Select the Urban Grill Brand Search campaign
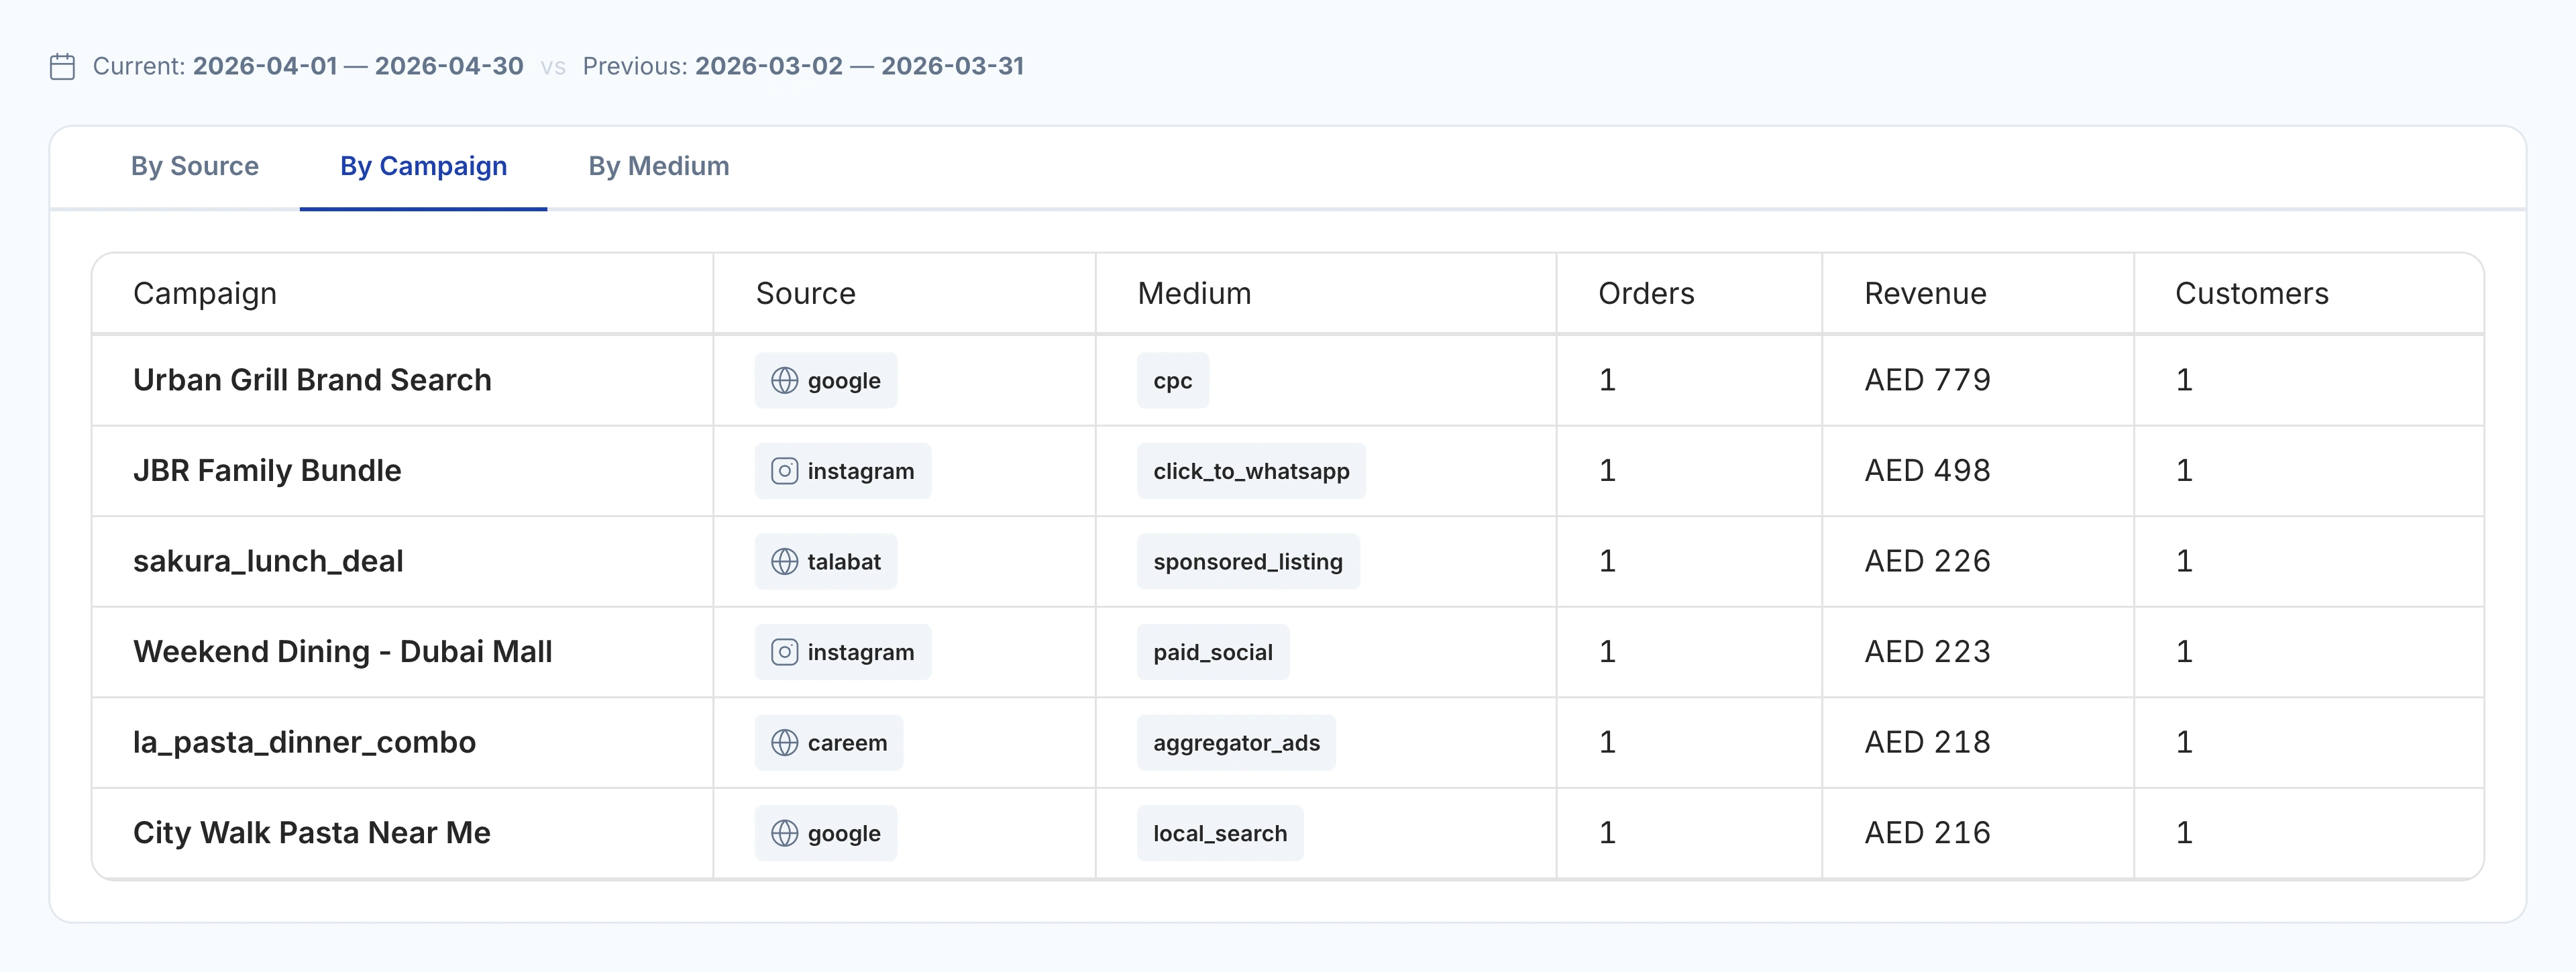The image size is (2576, 972). (312, 381)
